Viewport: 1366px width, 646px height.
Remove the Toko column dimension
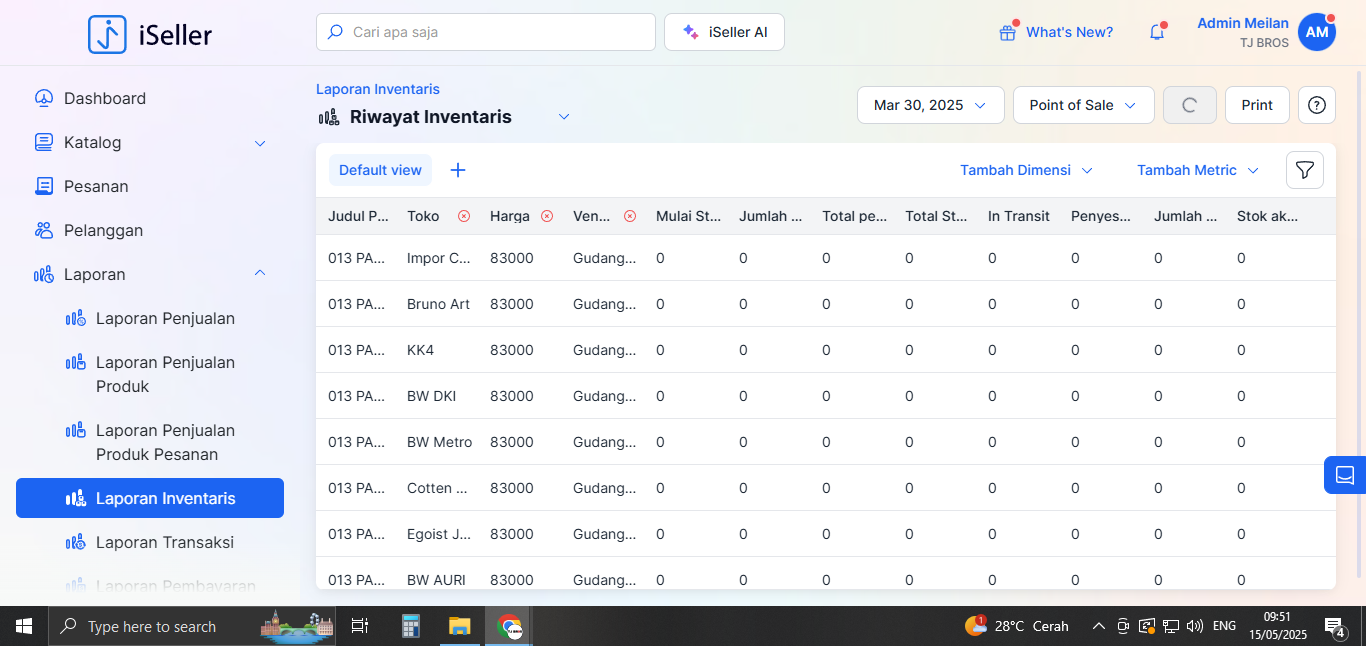[x=464, y=216]
